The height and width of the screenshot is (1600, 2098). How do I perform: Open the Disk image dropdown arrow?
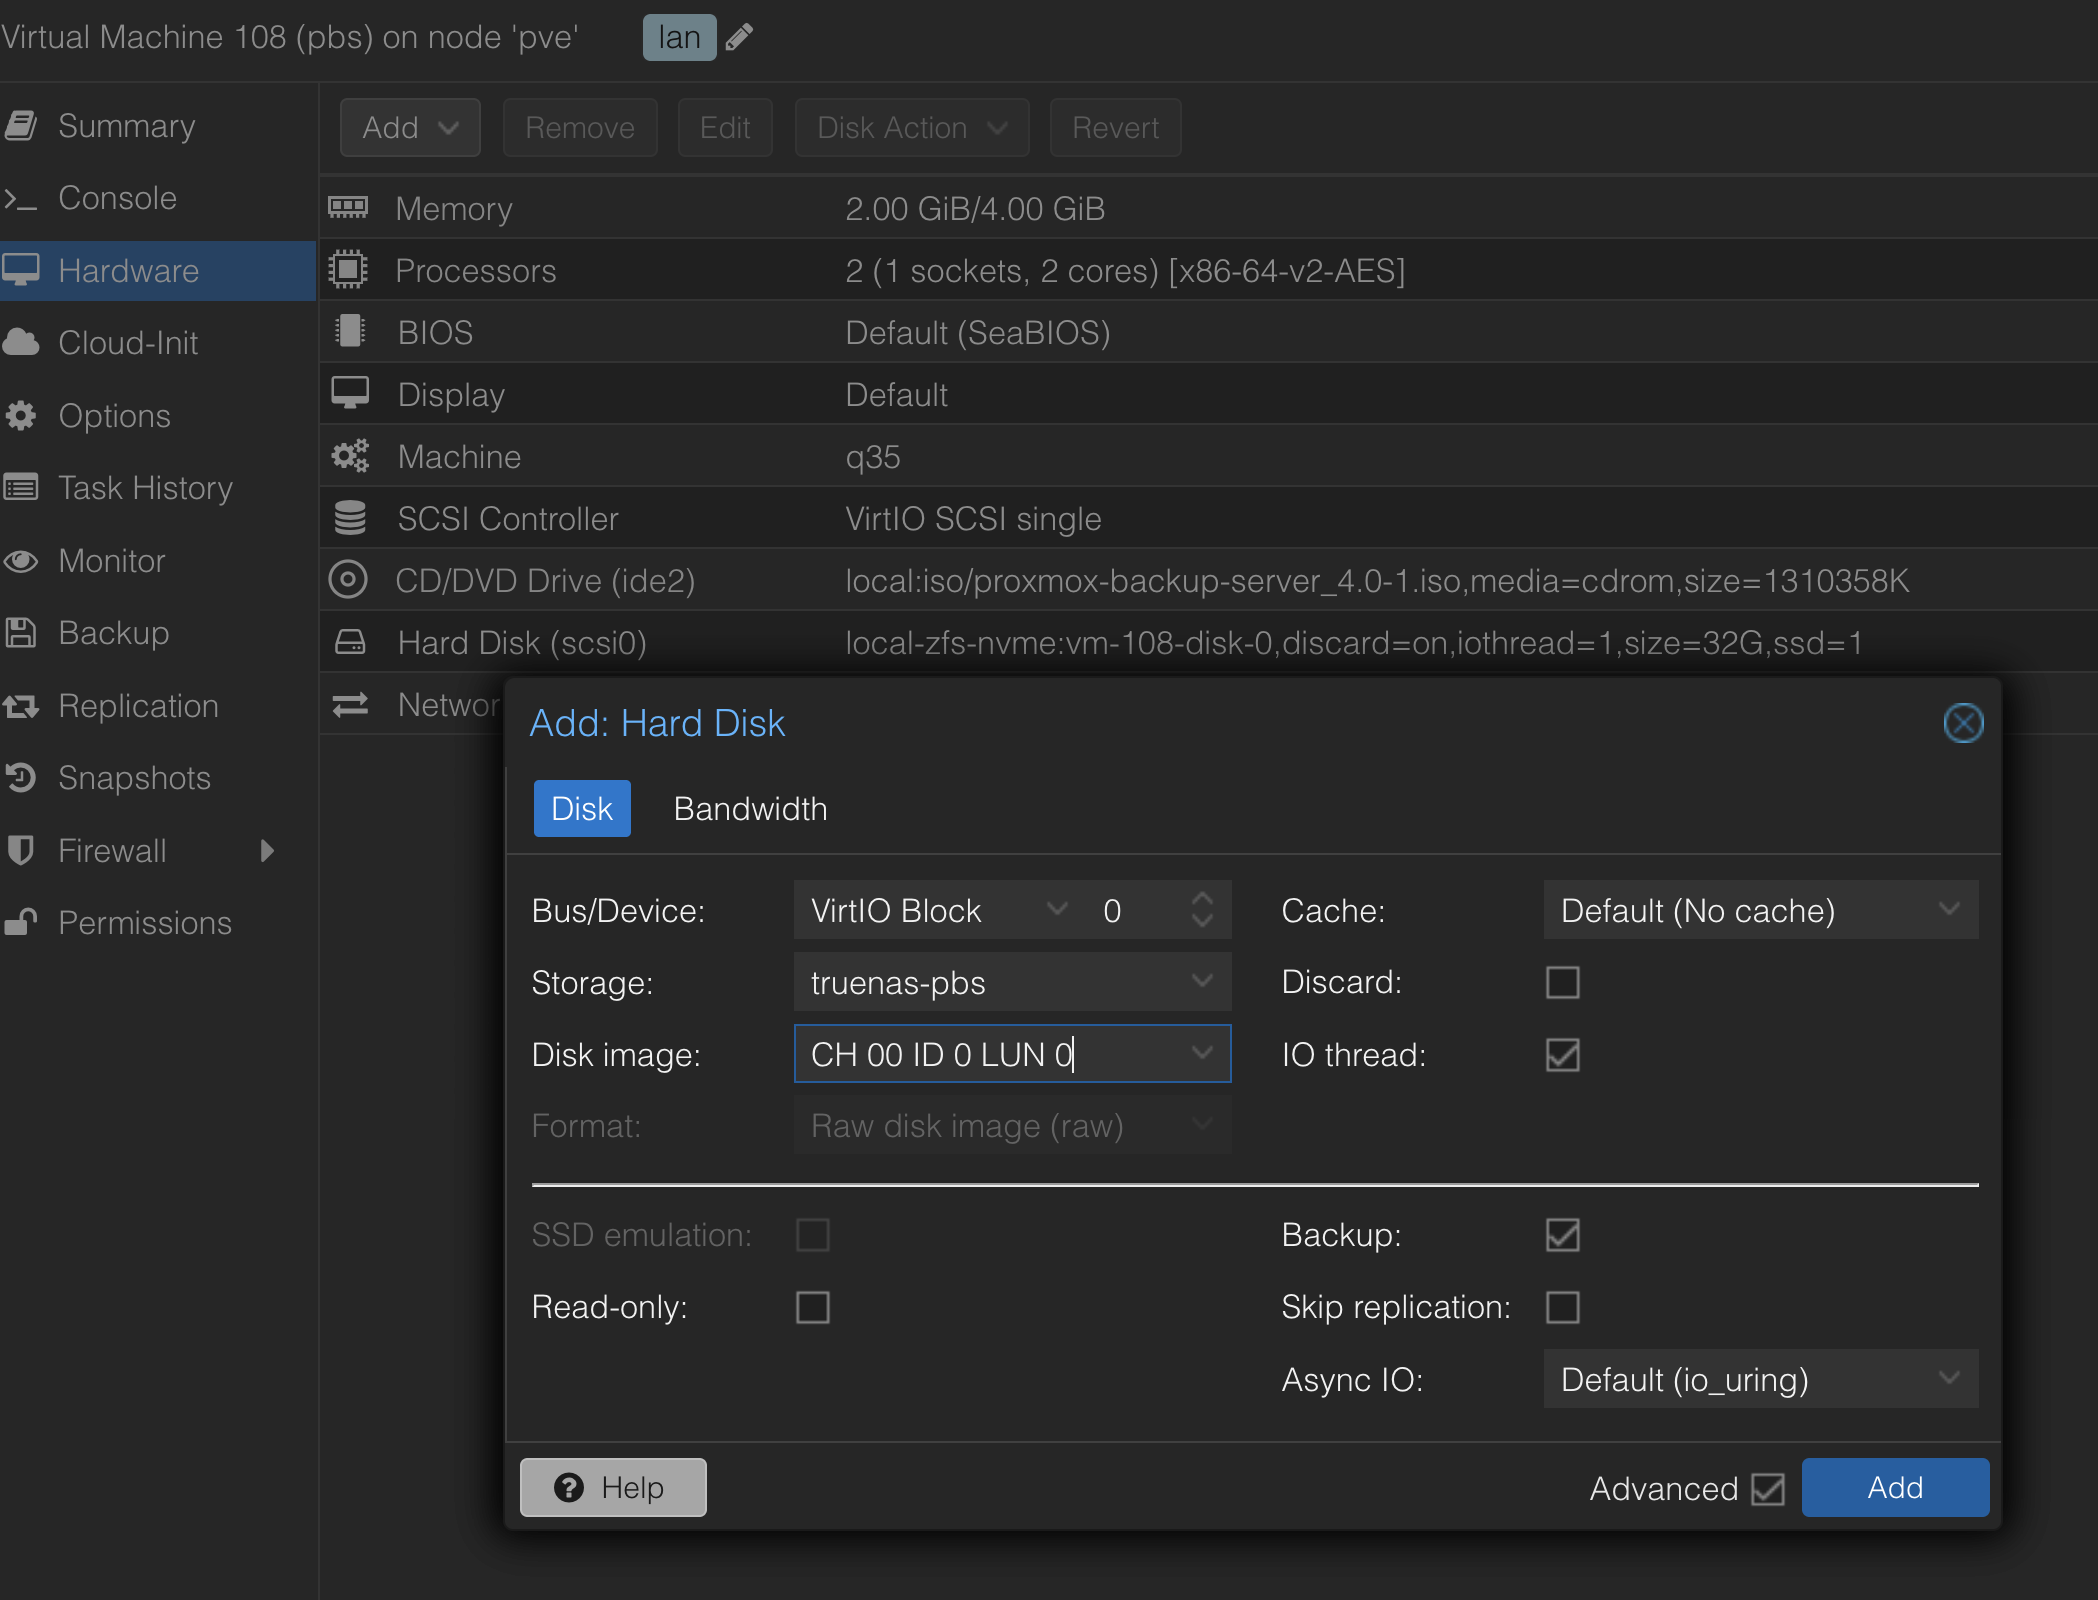[x=1202, y=1054]
